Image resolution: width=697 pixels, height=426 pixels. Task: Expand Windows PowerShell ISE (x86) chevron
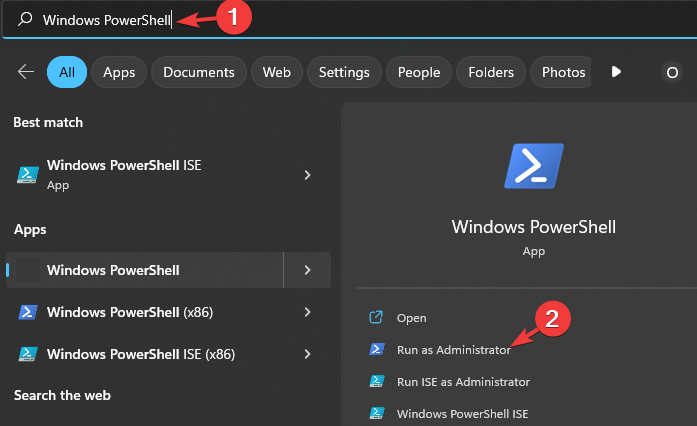click(x=307, y=354)
